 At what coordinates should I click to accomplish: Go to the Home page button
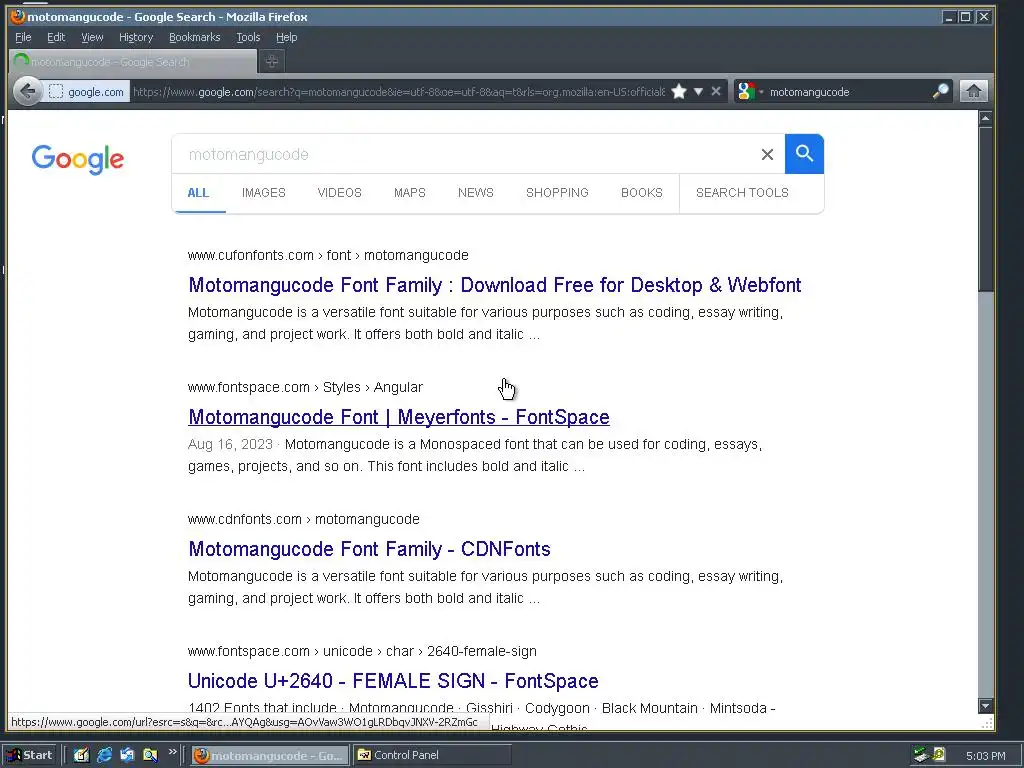(x=974, y=91)
